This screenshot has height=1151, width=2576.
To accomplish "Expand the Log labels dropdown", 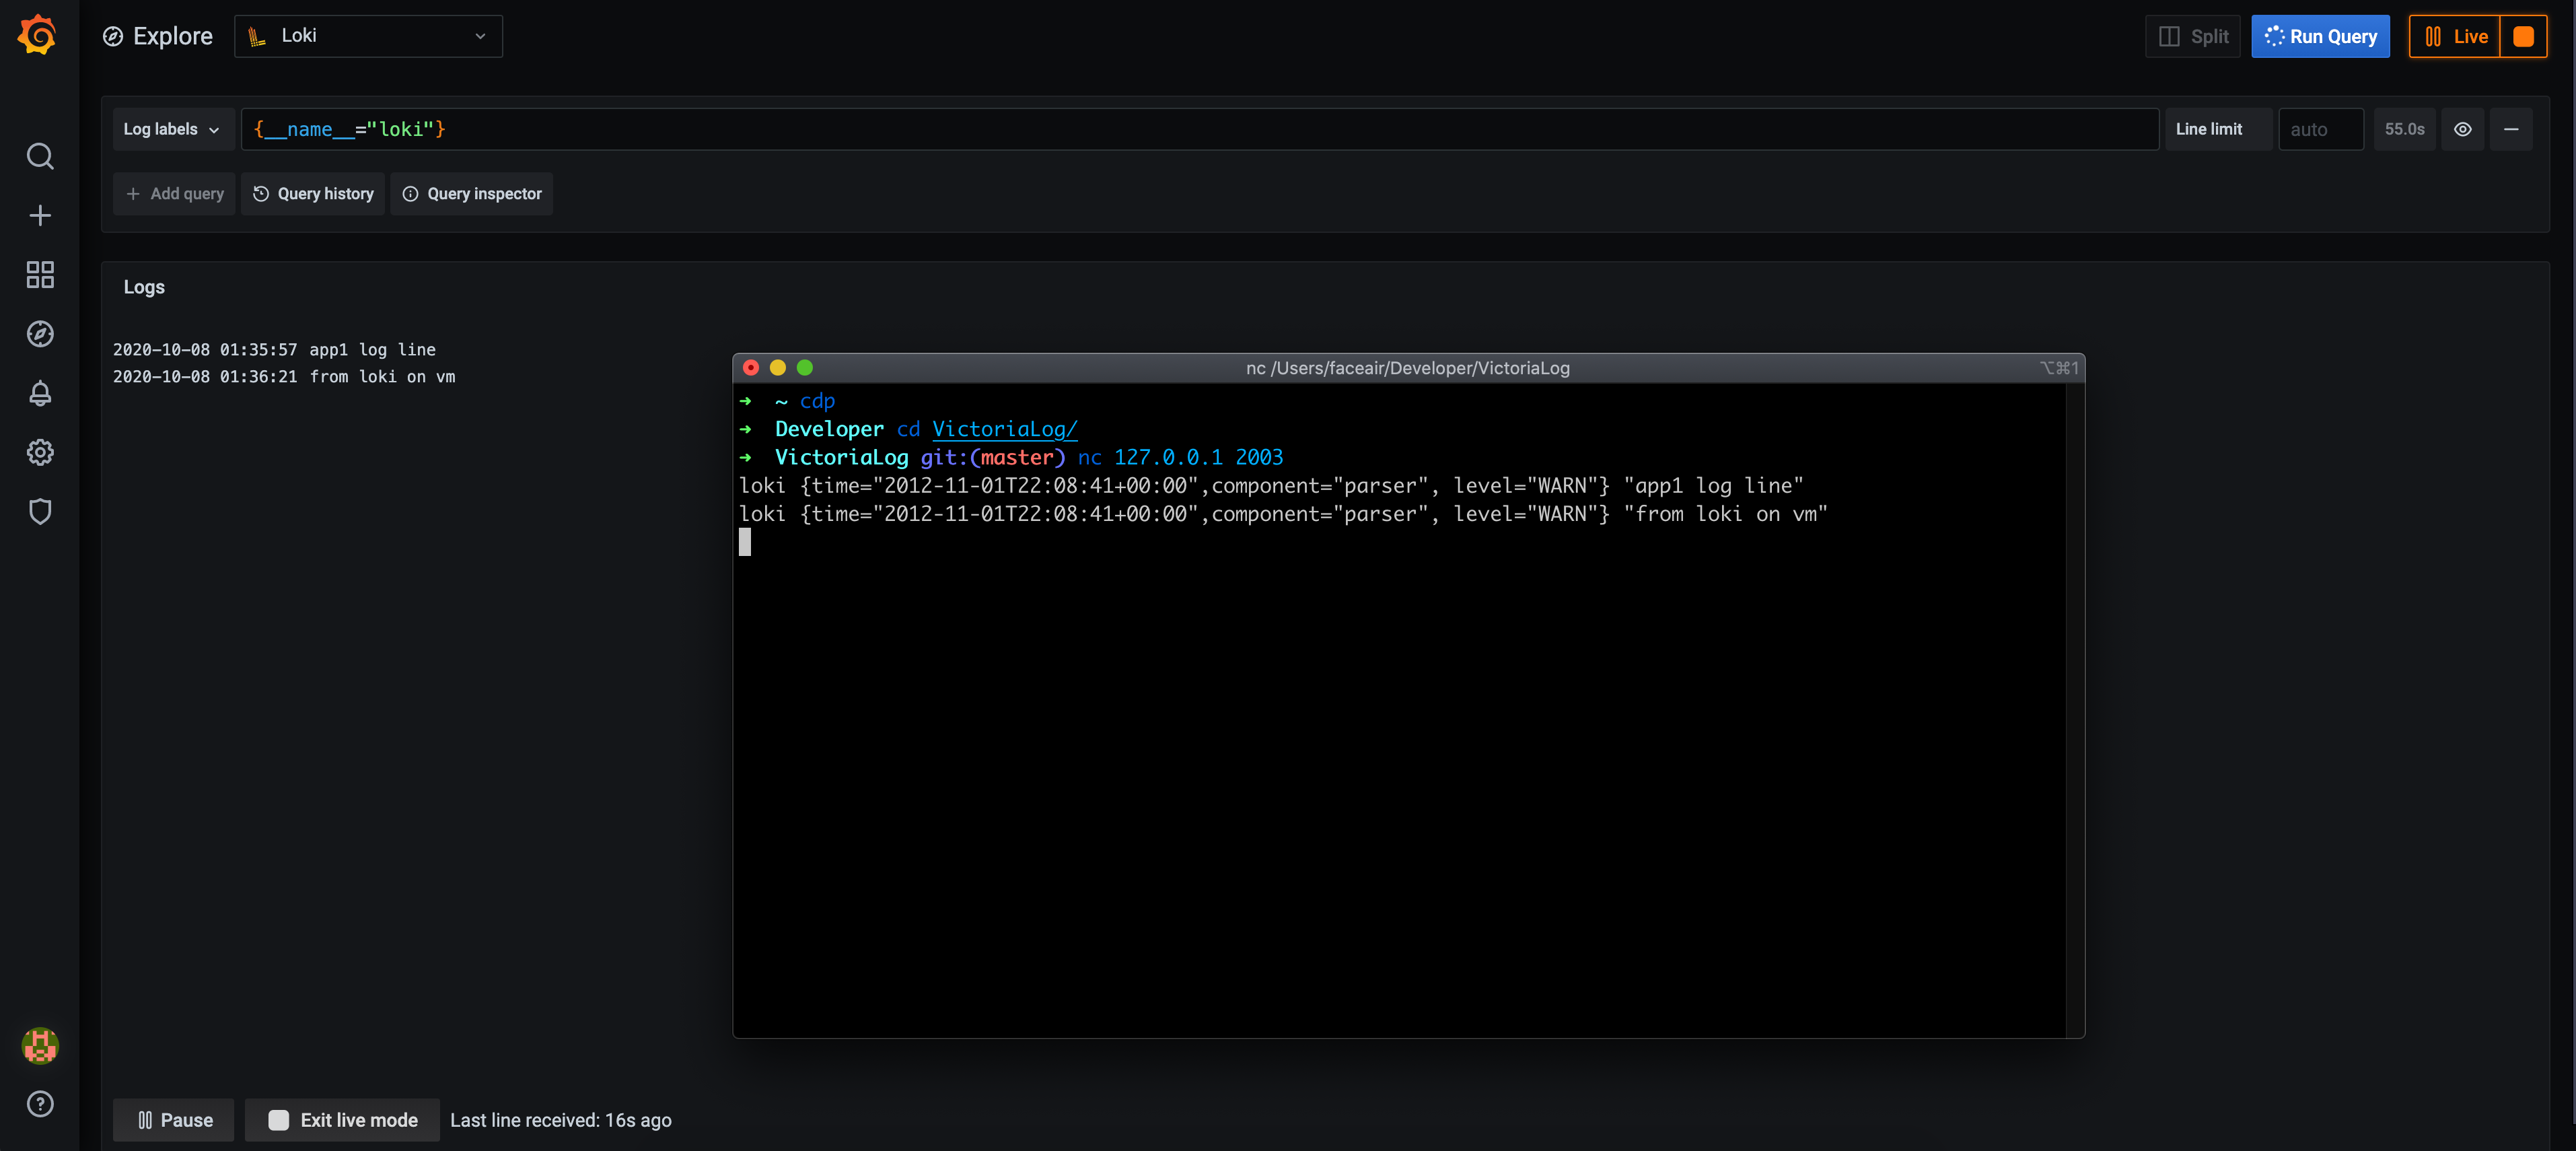I will tap(172, 129).
